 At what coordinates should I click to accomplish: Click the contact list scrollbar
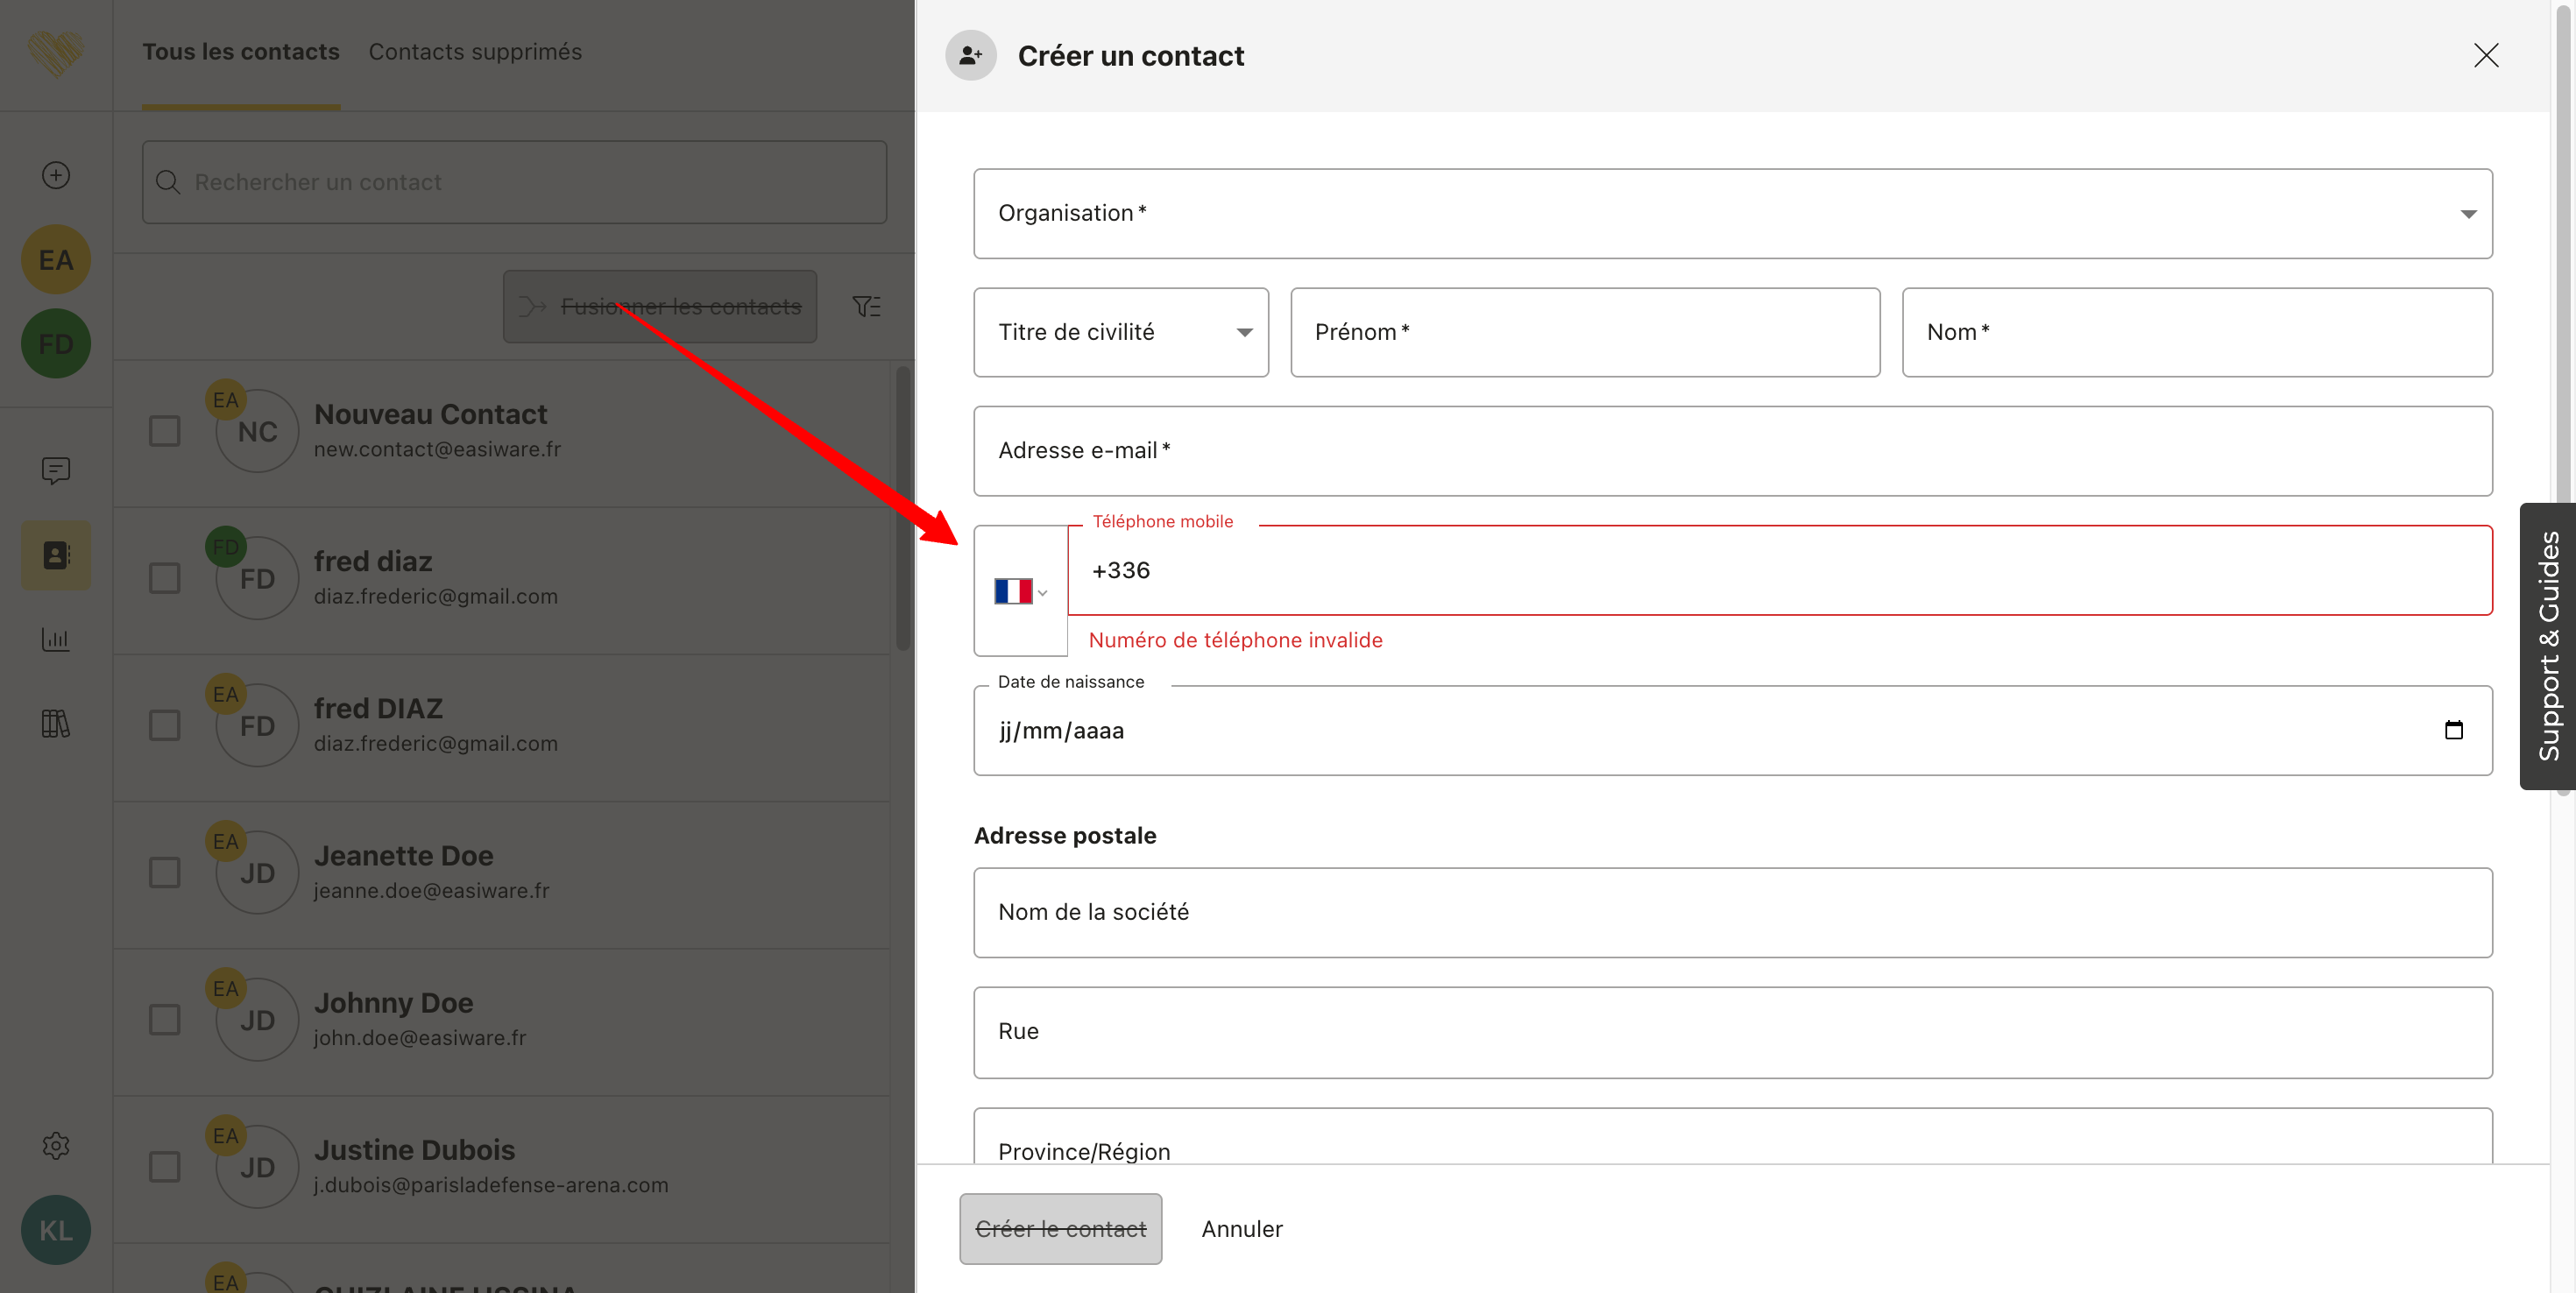[x=903, y=509]
